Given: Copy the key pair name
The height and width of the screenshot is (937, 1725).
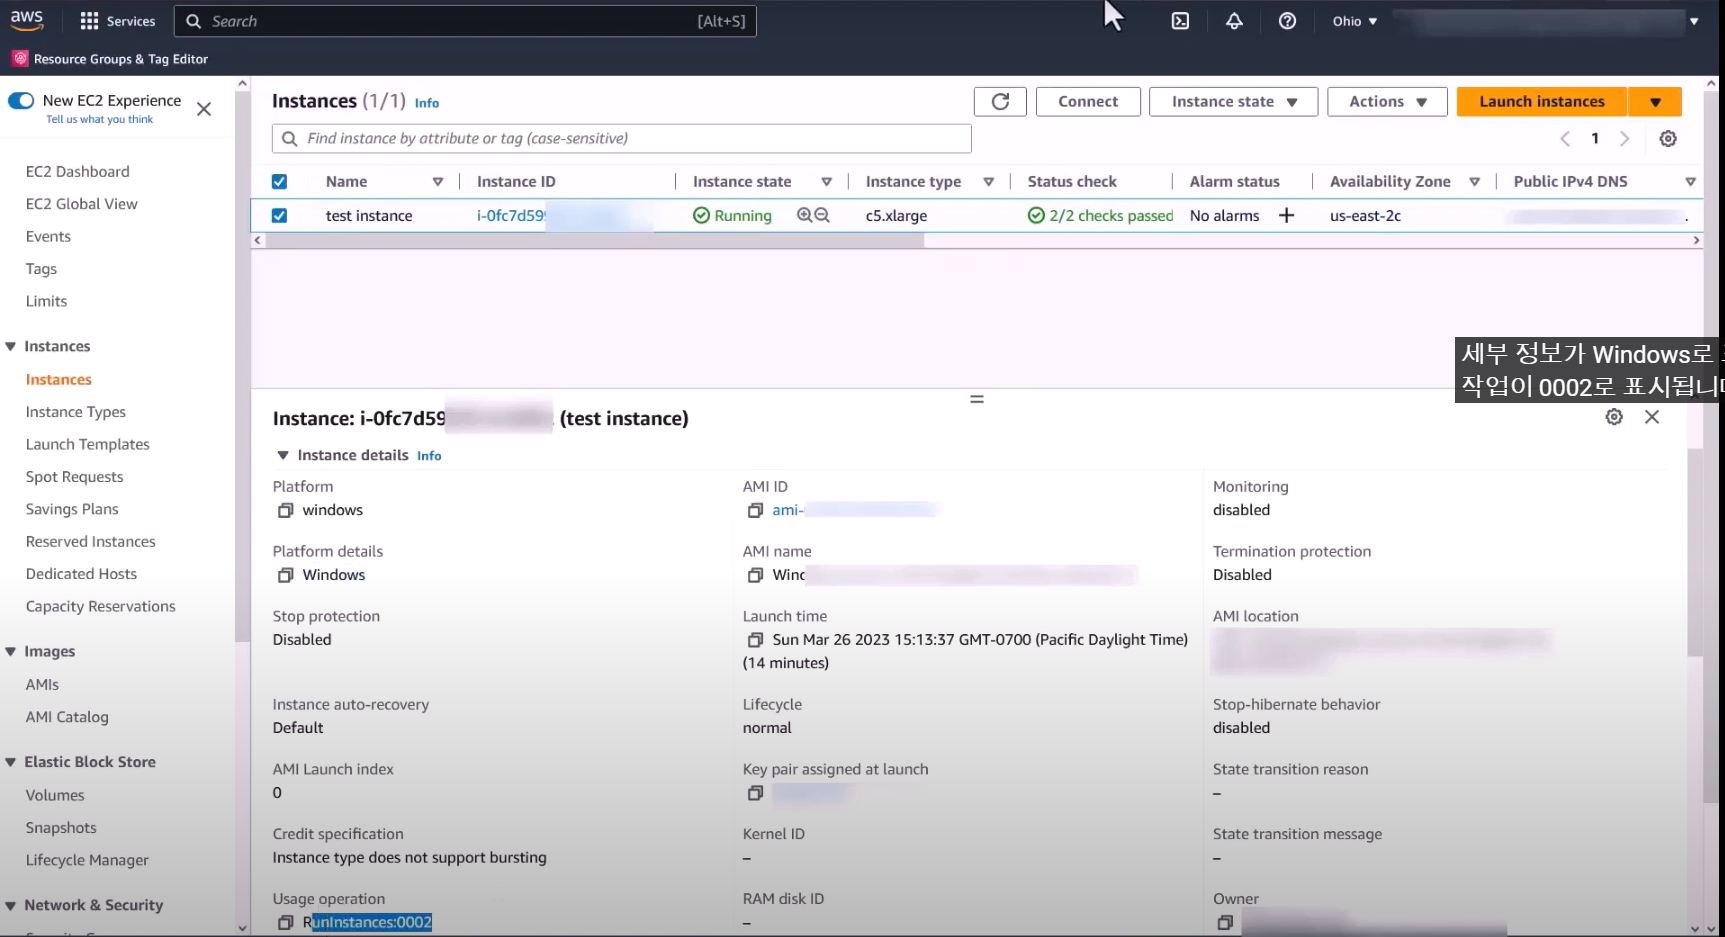Looking at the screenshot, I should (x=755, y=793).
